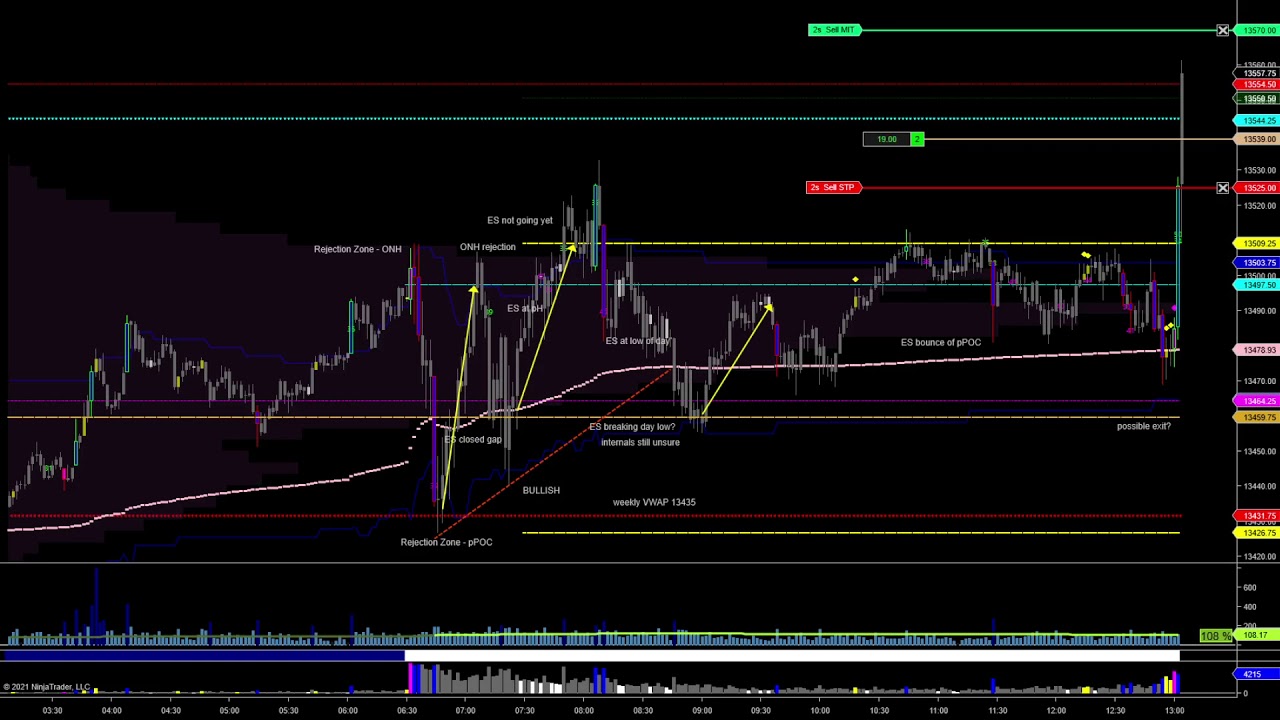
Task: Select the 'ONH rejection' annotation
Action: [x=488, y=247]
